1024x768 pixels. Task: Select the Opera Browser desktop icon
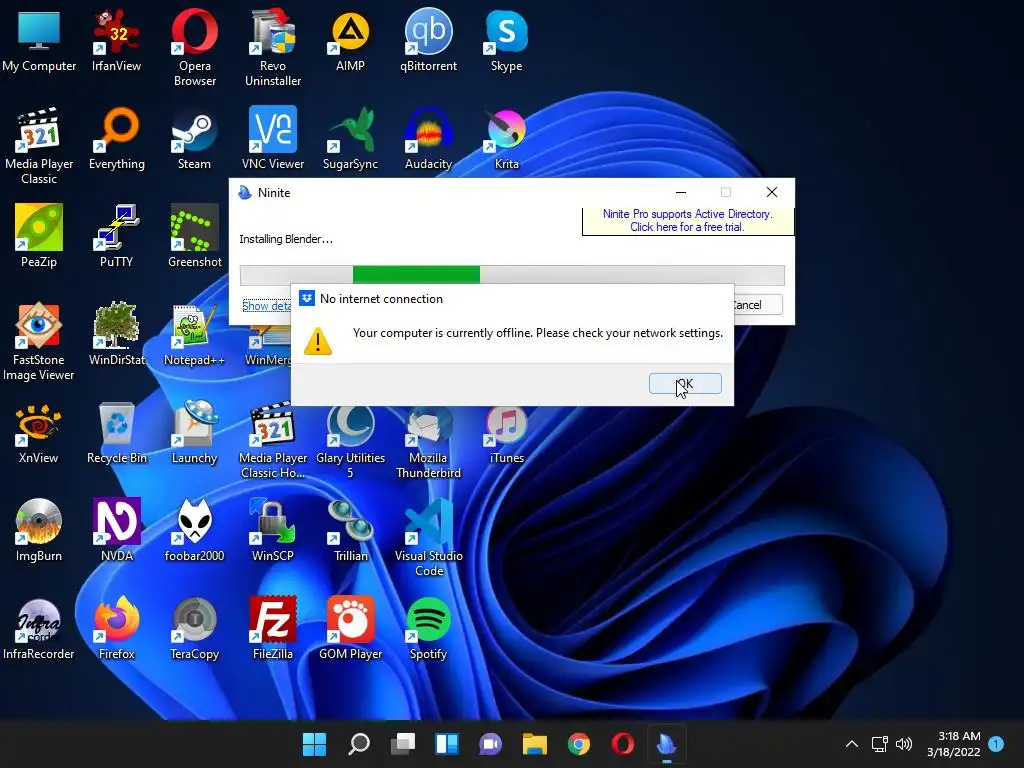click(x=195, y=48)
